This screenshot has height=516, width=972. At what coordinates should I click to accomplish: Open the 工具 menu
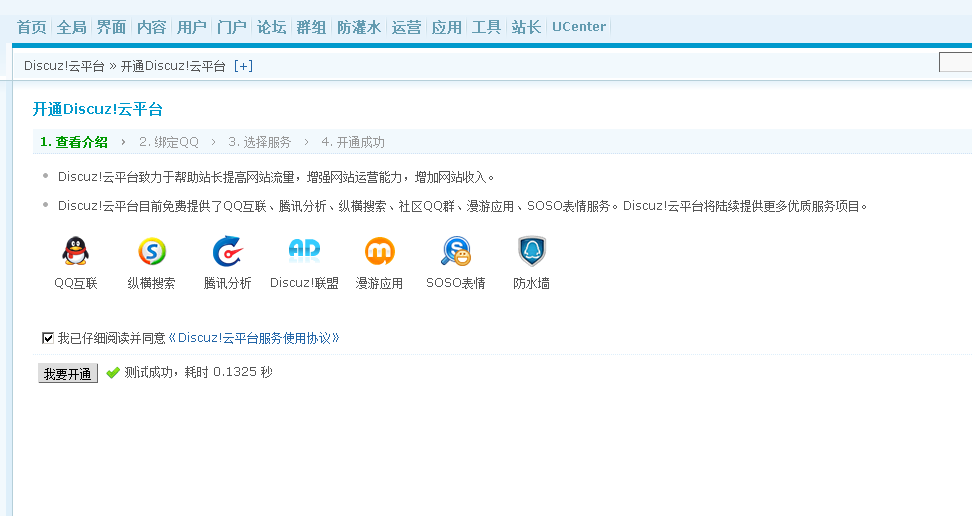click(x=486, y=27)
